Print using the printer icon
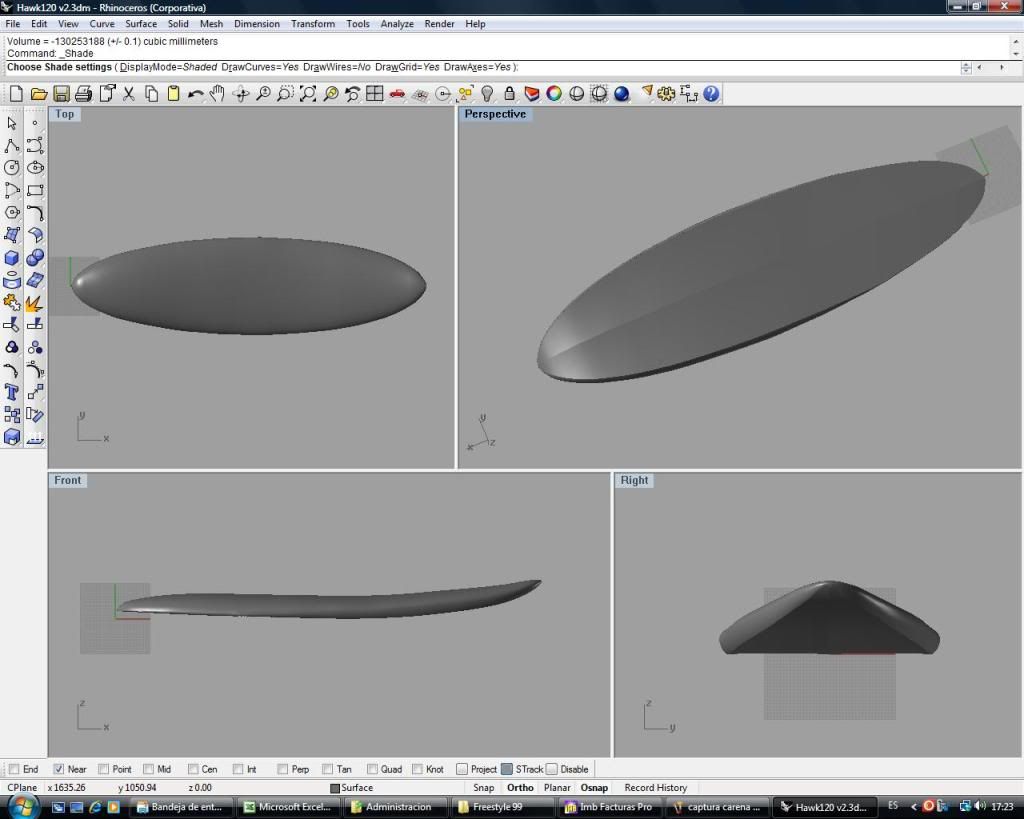Screen dimensions: 1024x819 (84, 94)
